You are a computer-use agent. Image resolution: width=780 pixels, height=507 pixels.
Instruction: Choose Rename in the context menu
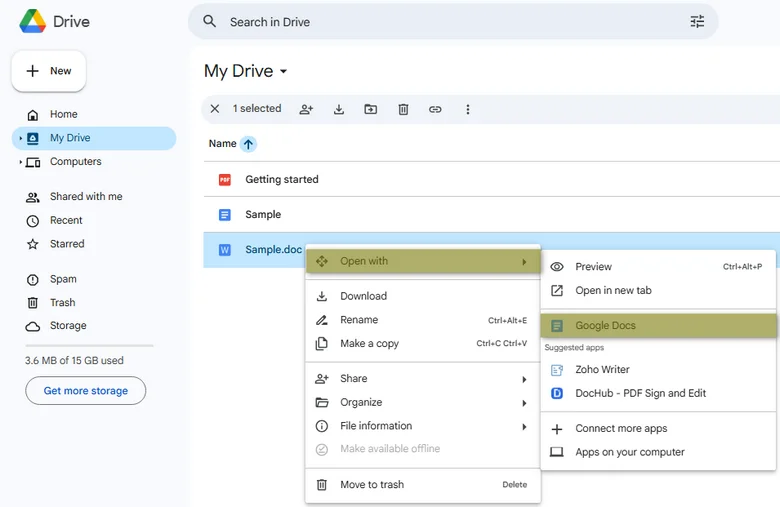[x=422, y=320]
